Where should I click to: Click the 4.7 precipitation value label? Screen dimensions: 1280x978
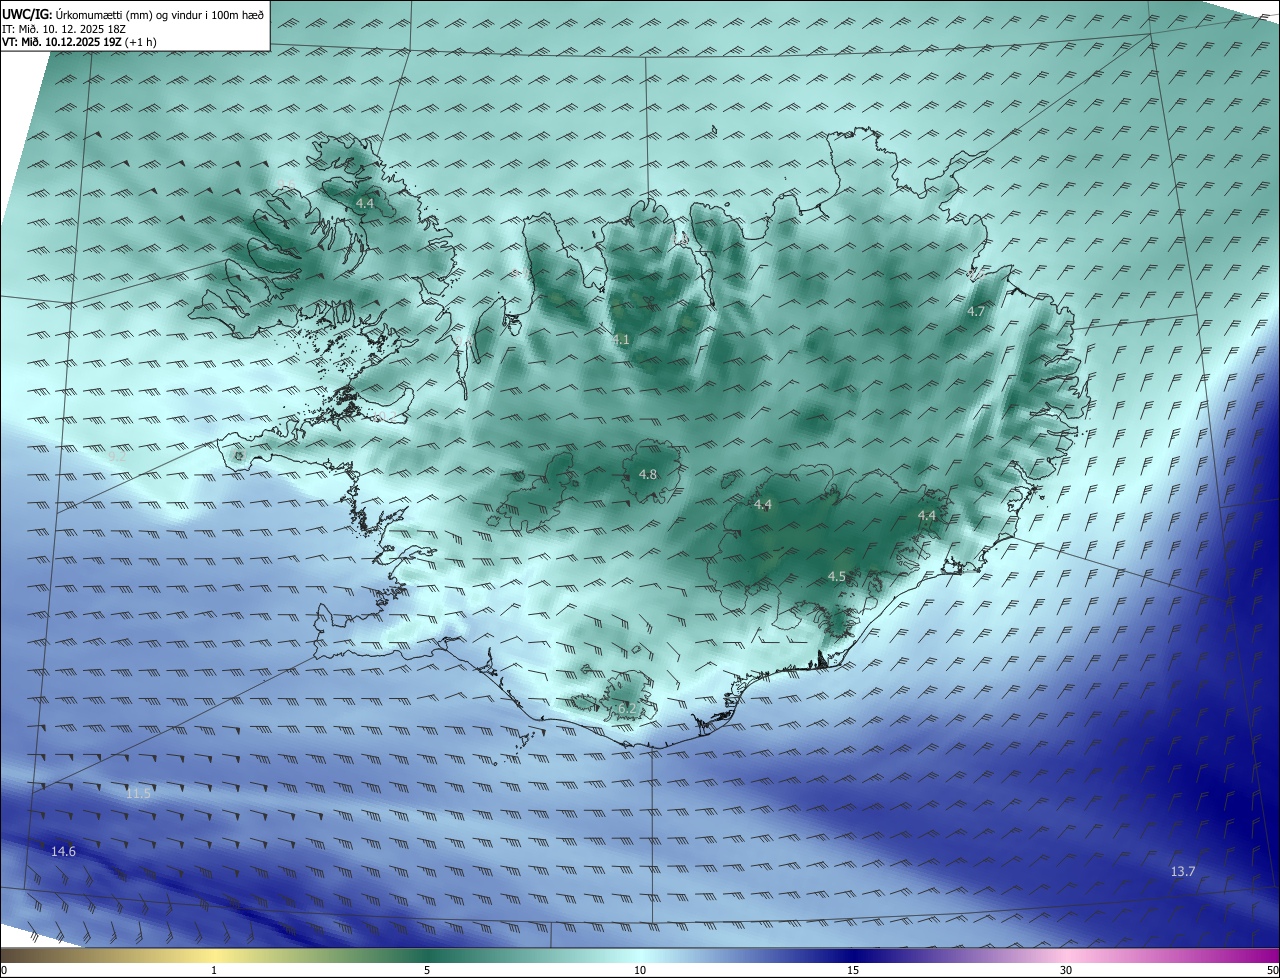(x=976, y=312)
